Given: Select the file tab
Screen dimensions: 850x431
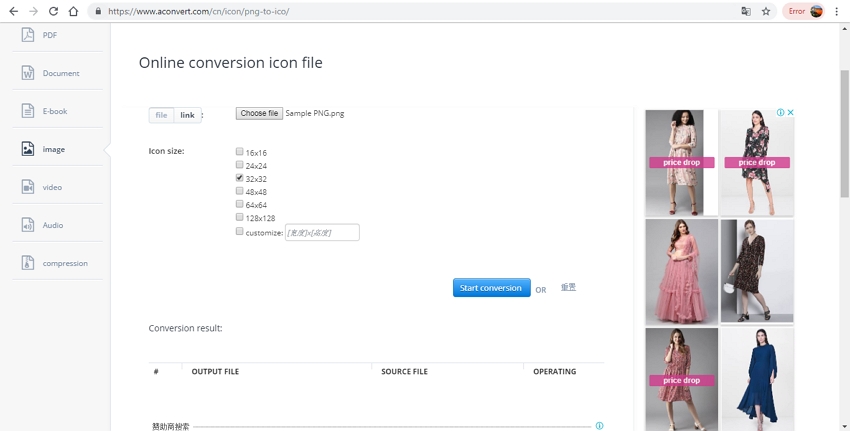Looking at the screenshot, I should click(x=161, y=115).
